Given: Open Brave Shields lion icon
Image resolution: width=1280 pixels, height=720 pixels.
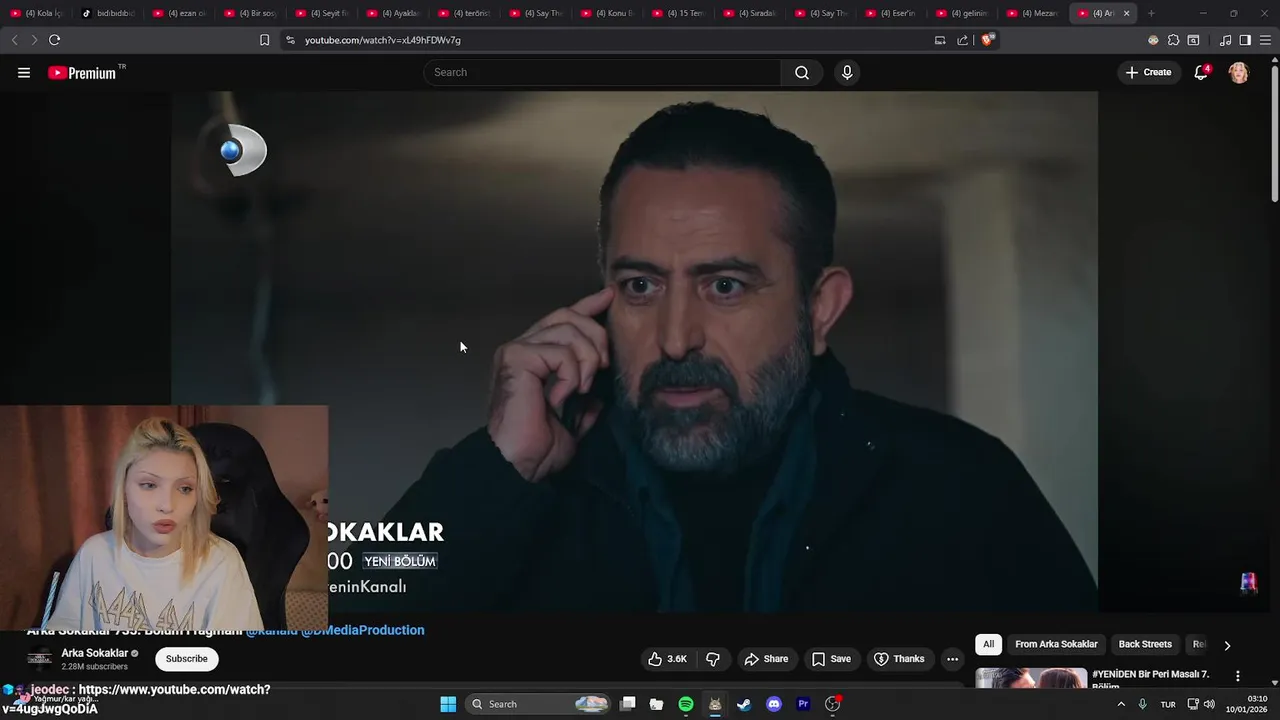Looking at the screenshot, I should (988, 40).
